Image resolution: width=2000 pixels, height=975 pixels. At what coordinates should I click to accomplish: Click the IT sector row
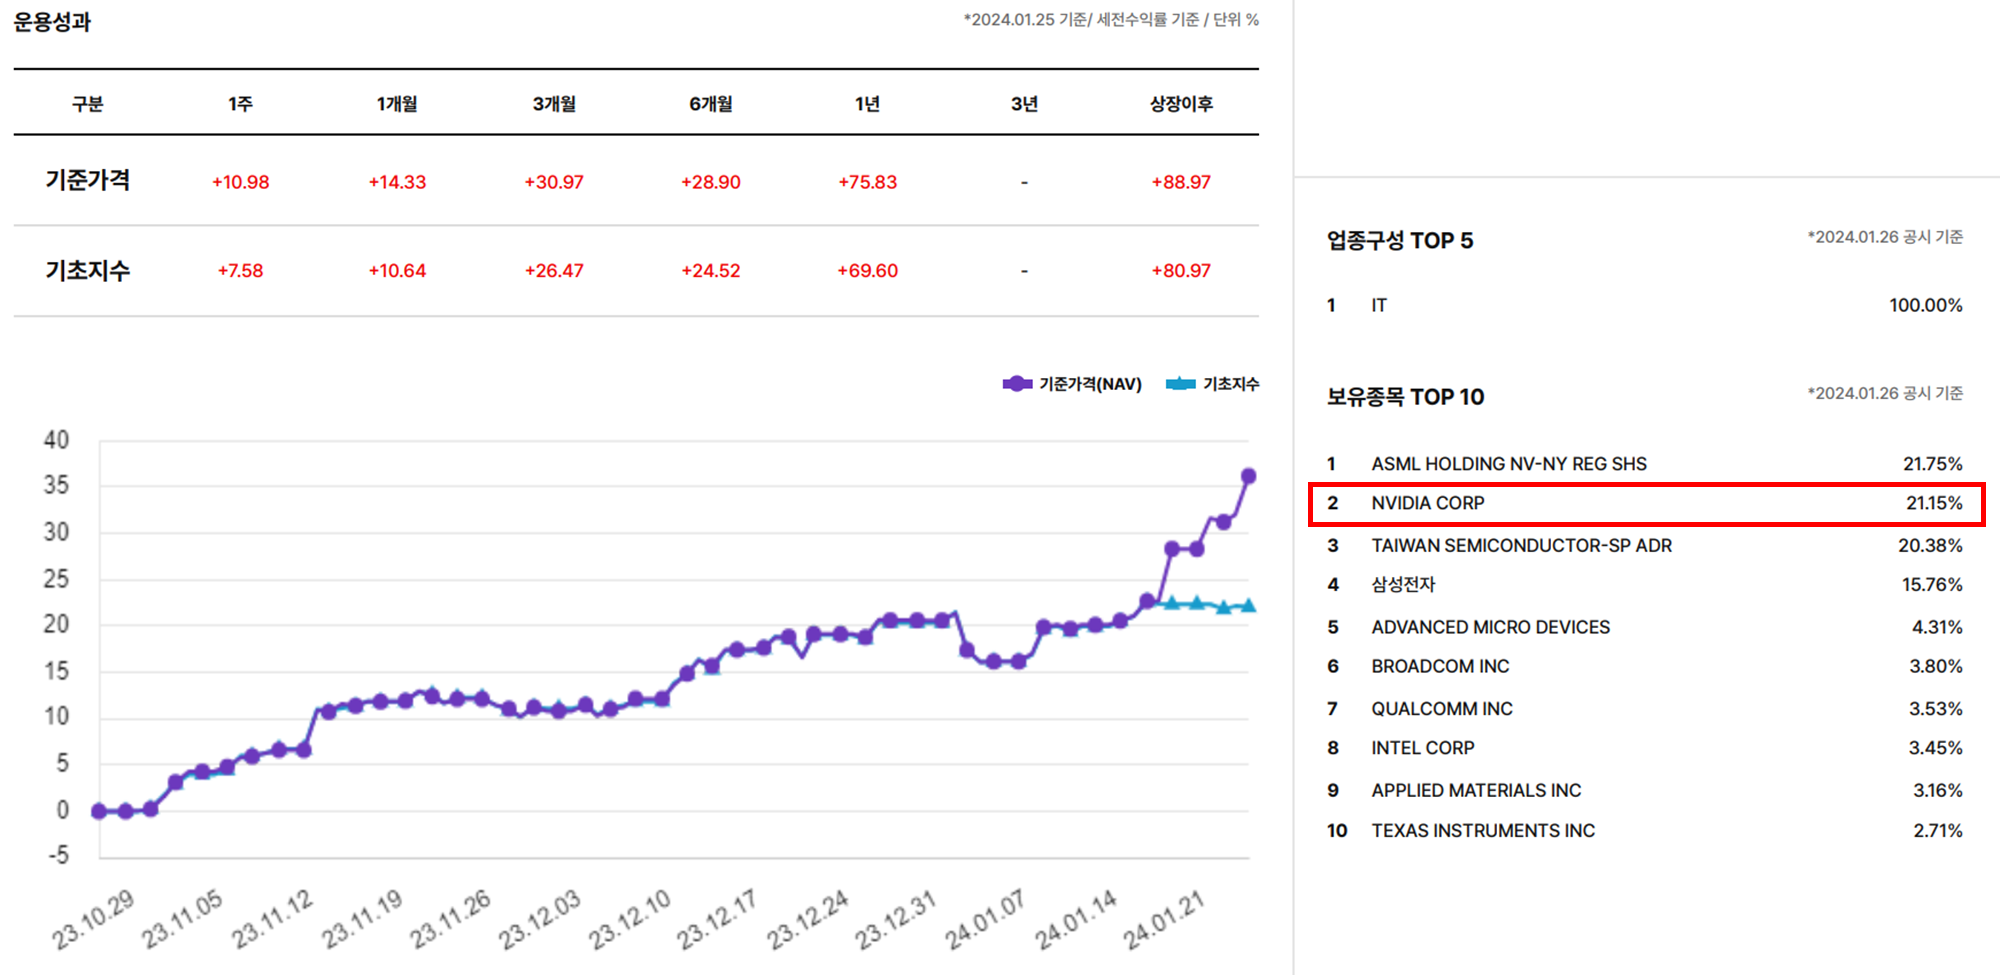[x=1644, y=305]
